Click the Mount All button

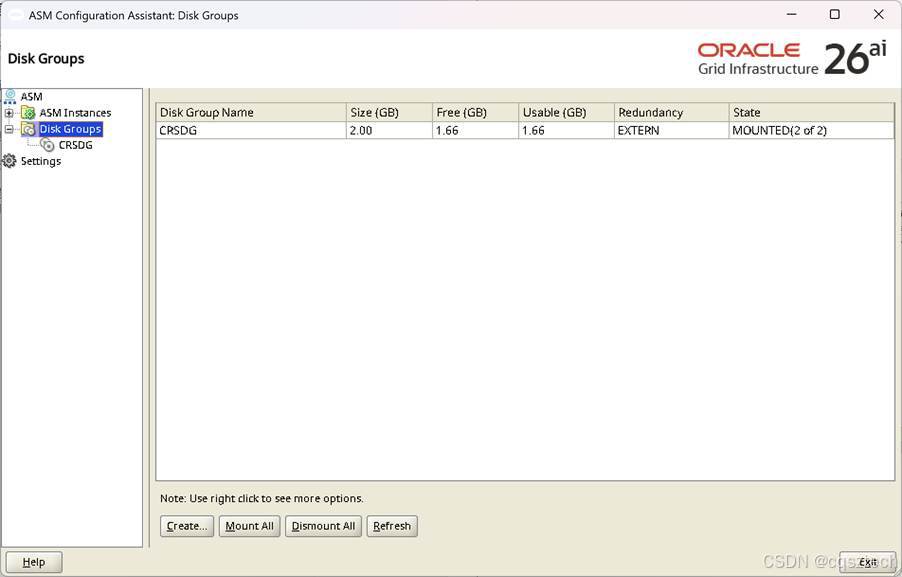click(x=250, y=526)
